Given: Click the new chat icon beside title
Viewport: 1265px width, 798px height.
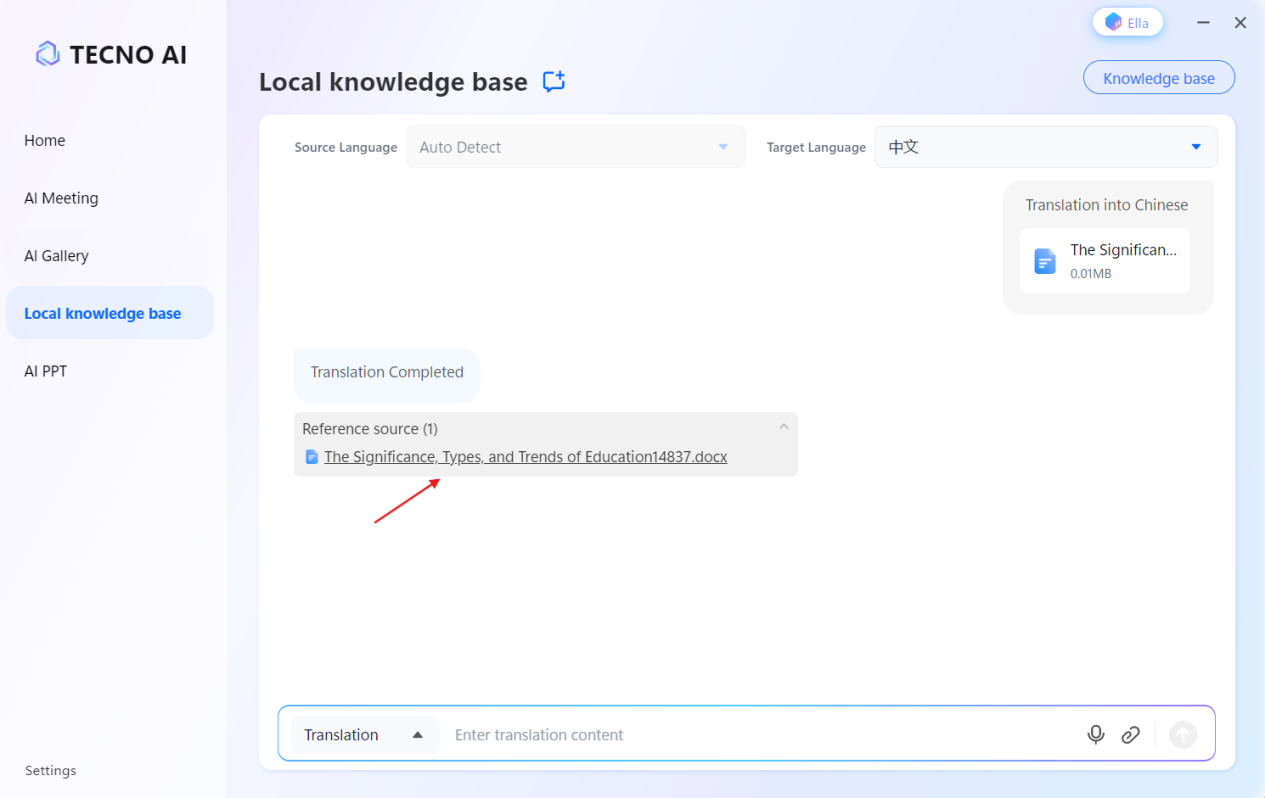Looking at the screenshot, I should 554,82.
